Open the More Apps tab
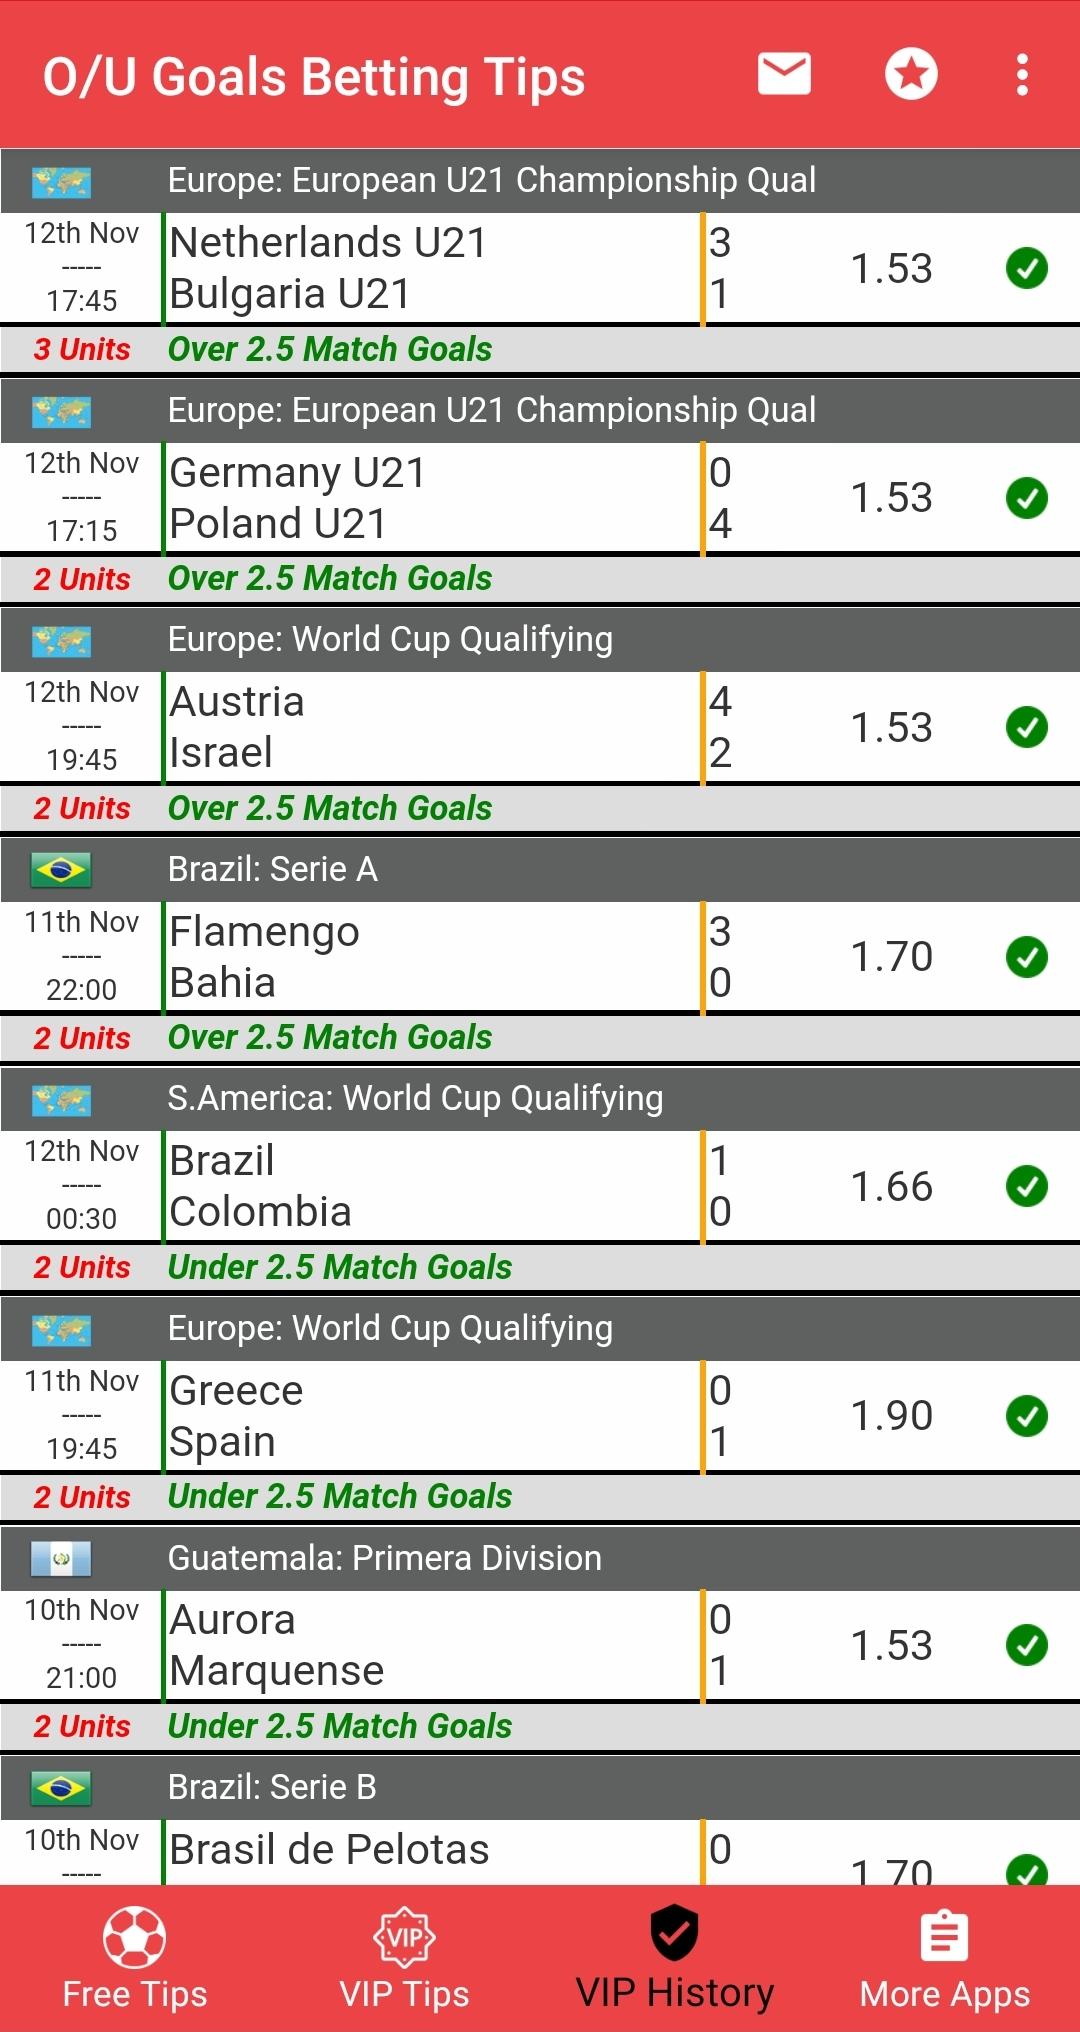The height and width of the screenshot is (2032, 1080). coord(944,1958)
